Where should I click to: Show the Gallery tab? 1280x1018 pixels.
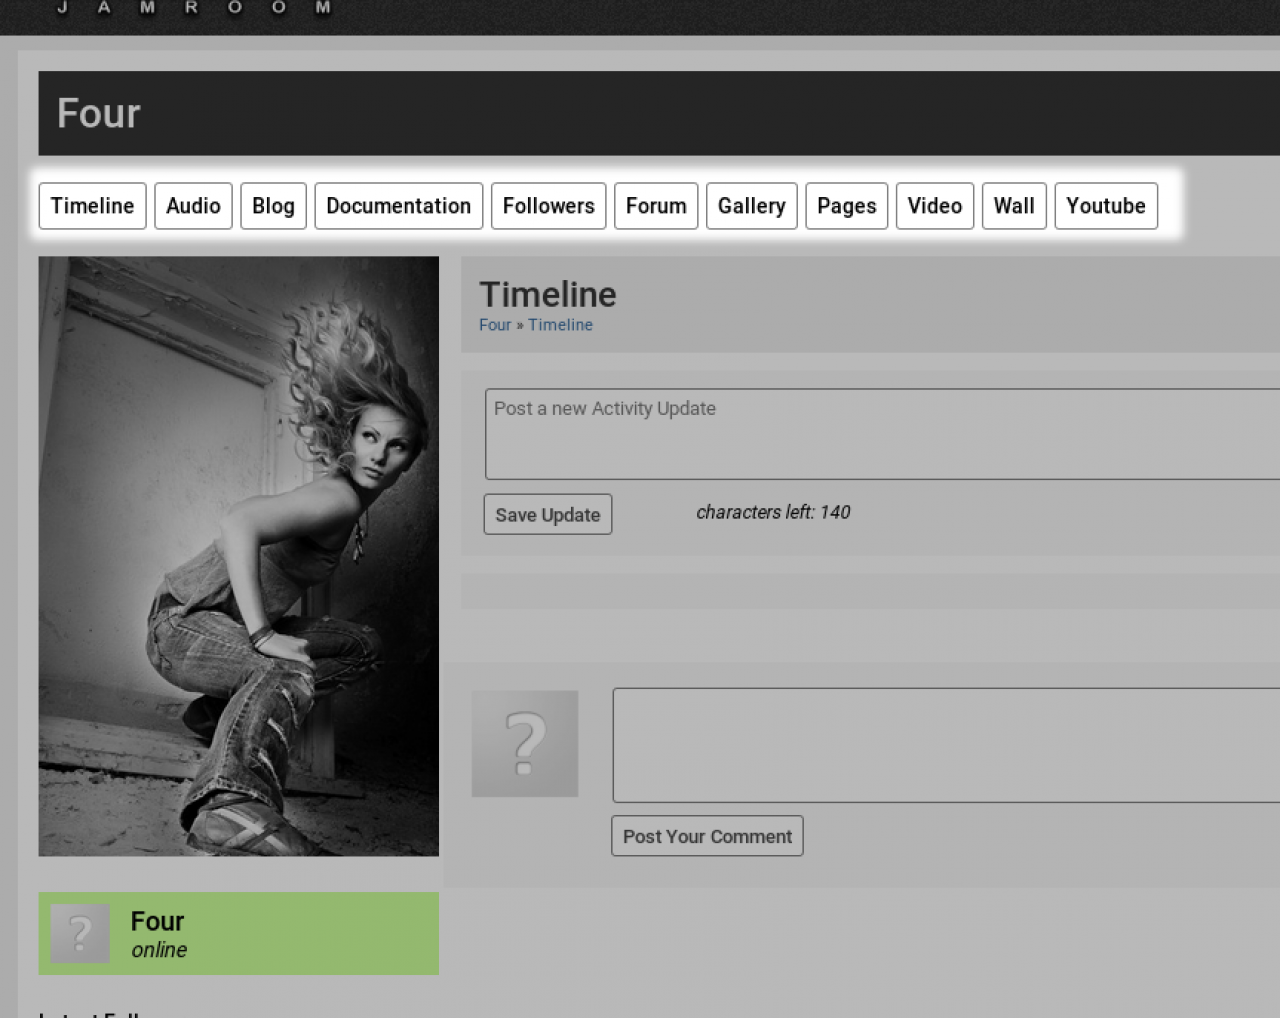coord(751,206)
